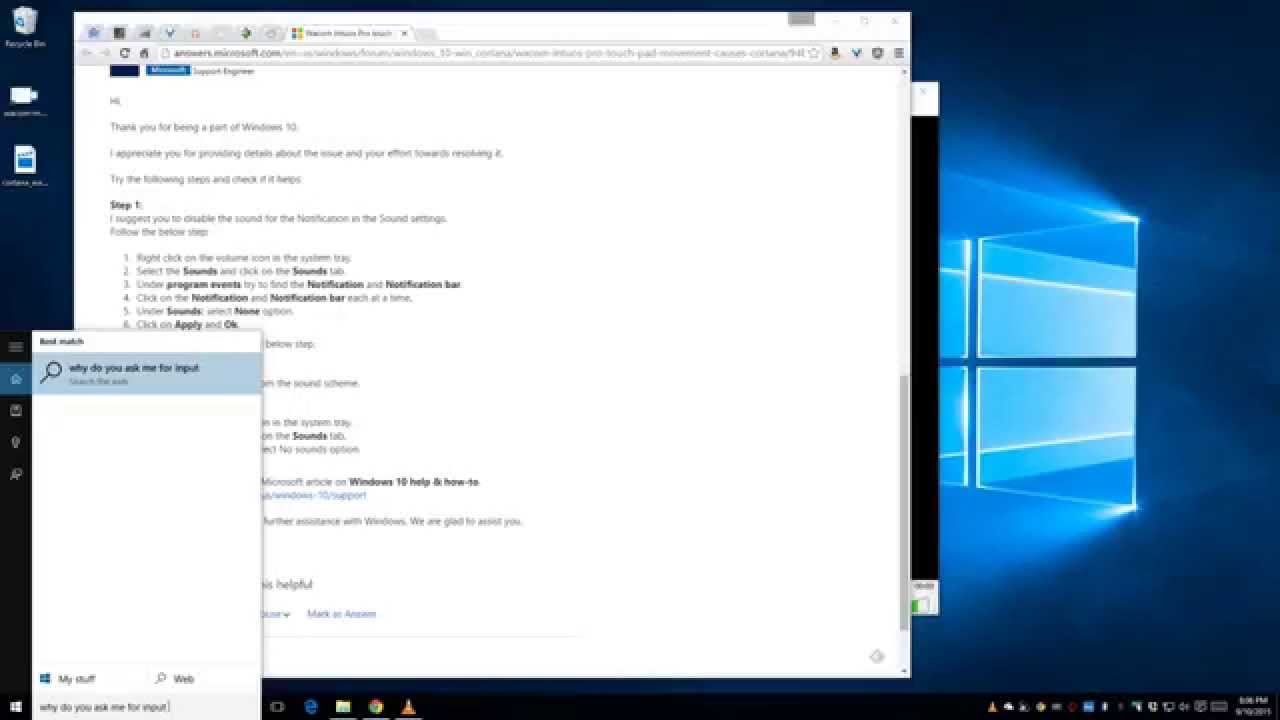The height and width of the screenshot is (720, 1280).
Task: Open Chrome's main menu button
Action: pos(899,53)
